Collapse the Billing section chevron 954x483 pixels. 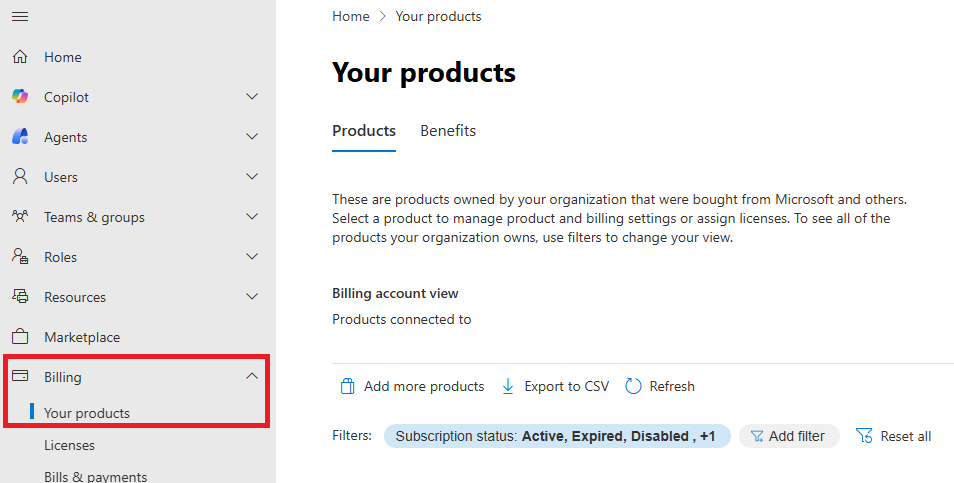(x=252, y=377)
